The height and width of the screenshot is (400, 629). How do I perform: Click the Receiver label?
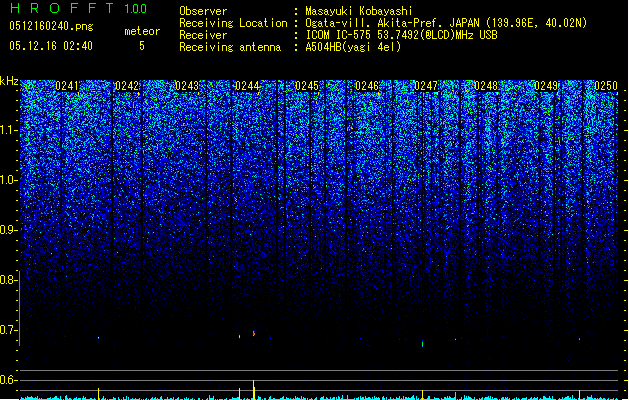[x=203, y=35]
